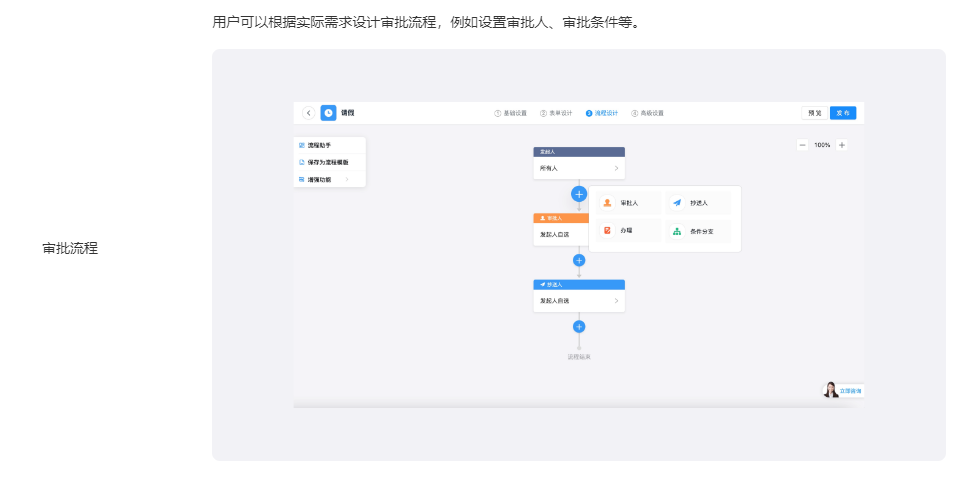965x495 pixels.
Task: Click plus button below initiator node
Action: [579, 194]
